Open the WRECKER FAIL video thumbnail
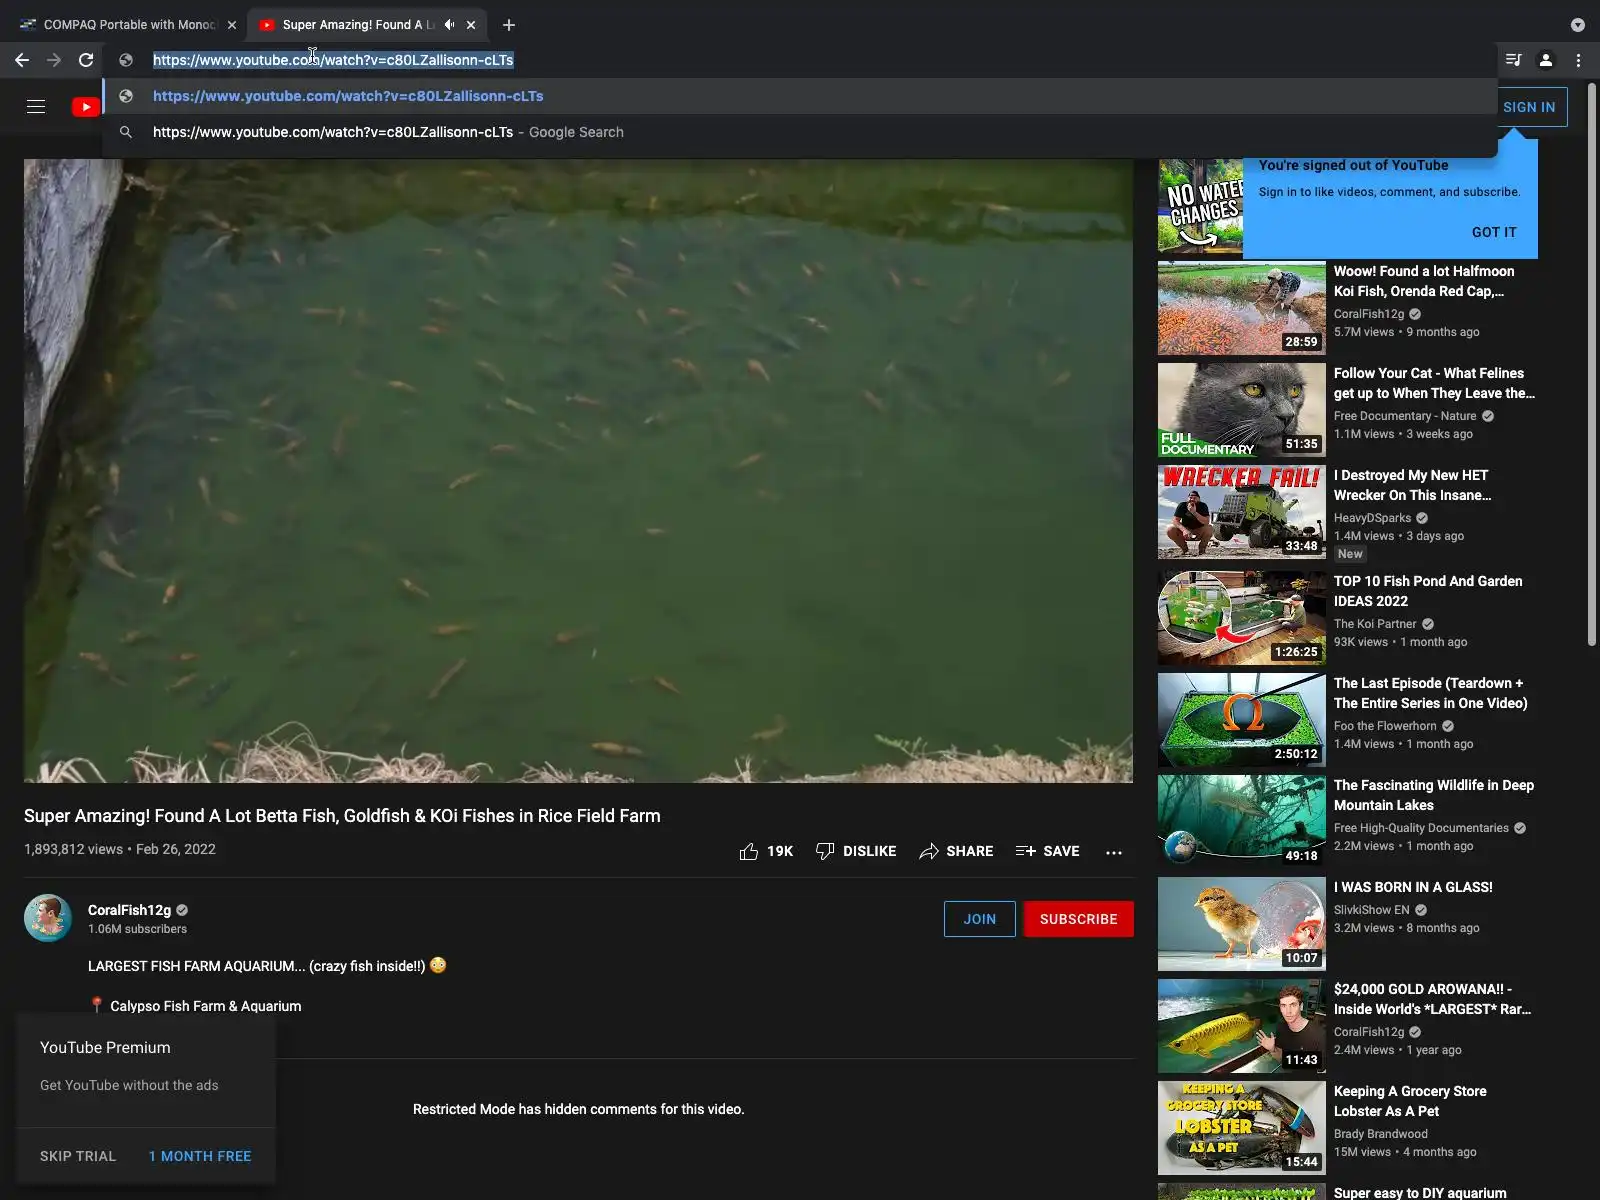 click(1242, 512)
